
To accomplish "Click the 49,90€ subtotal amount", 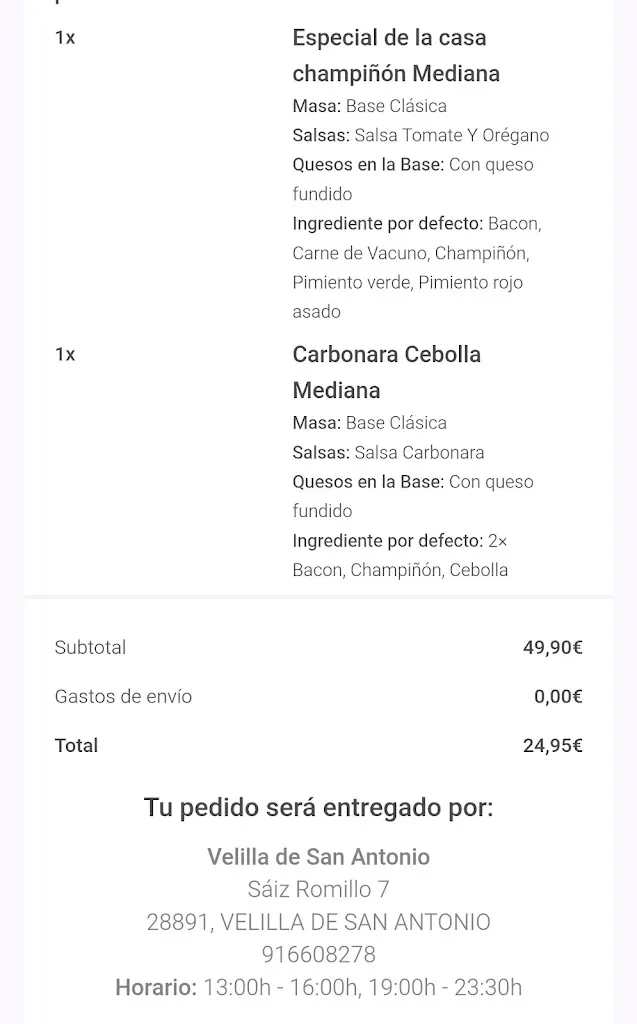I will (x=552, y=647).
